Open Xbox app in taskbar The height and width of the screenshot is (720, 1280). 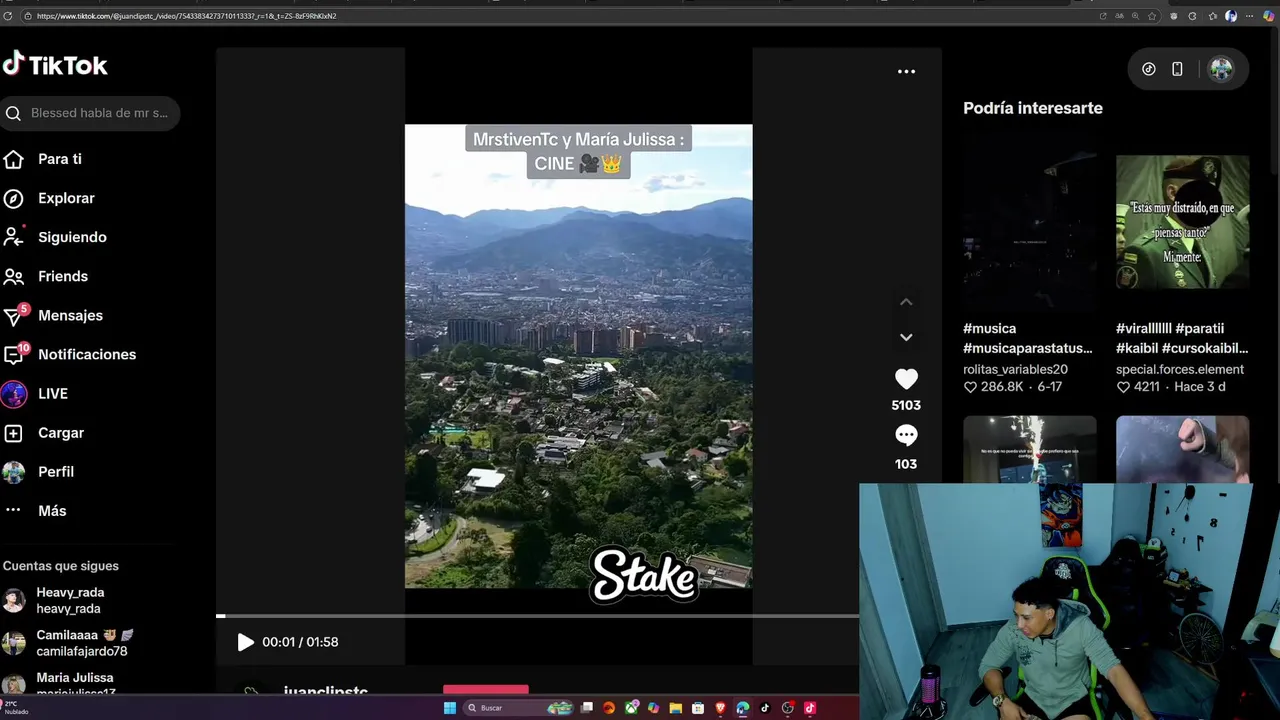click(x=631, y=708)
